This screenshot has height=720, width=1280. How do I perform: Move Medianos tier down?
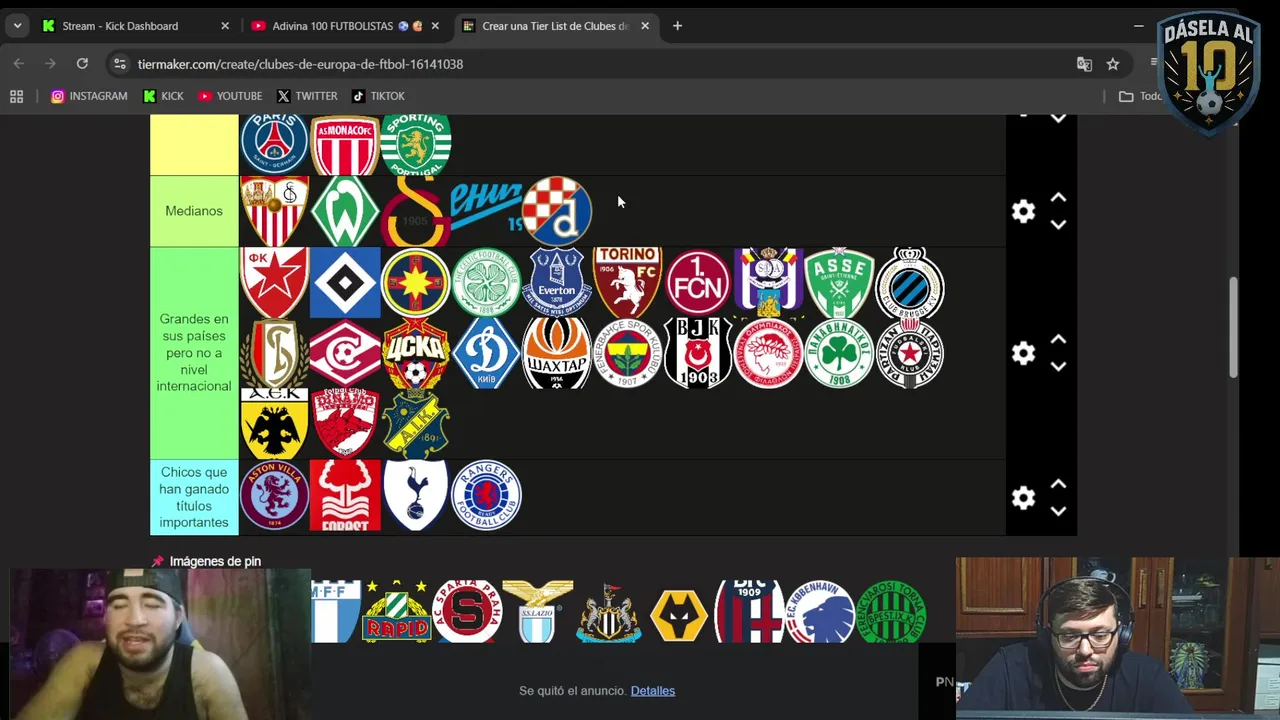[x=1058, y=225]
